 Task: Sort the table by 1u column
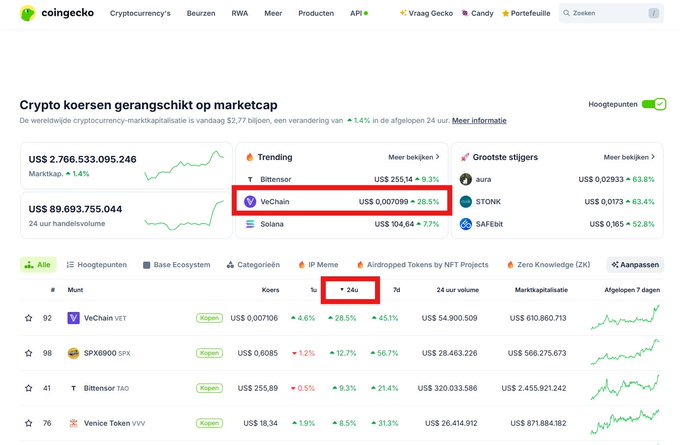314,290
